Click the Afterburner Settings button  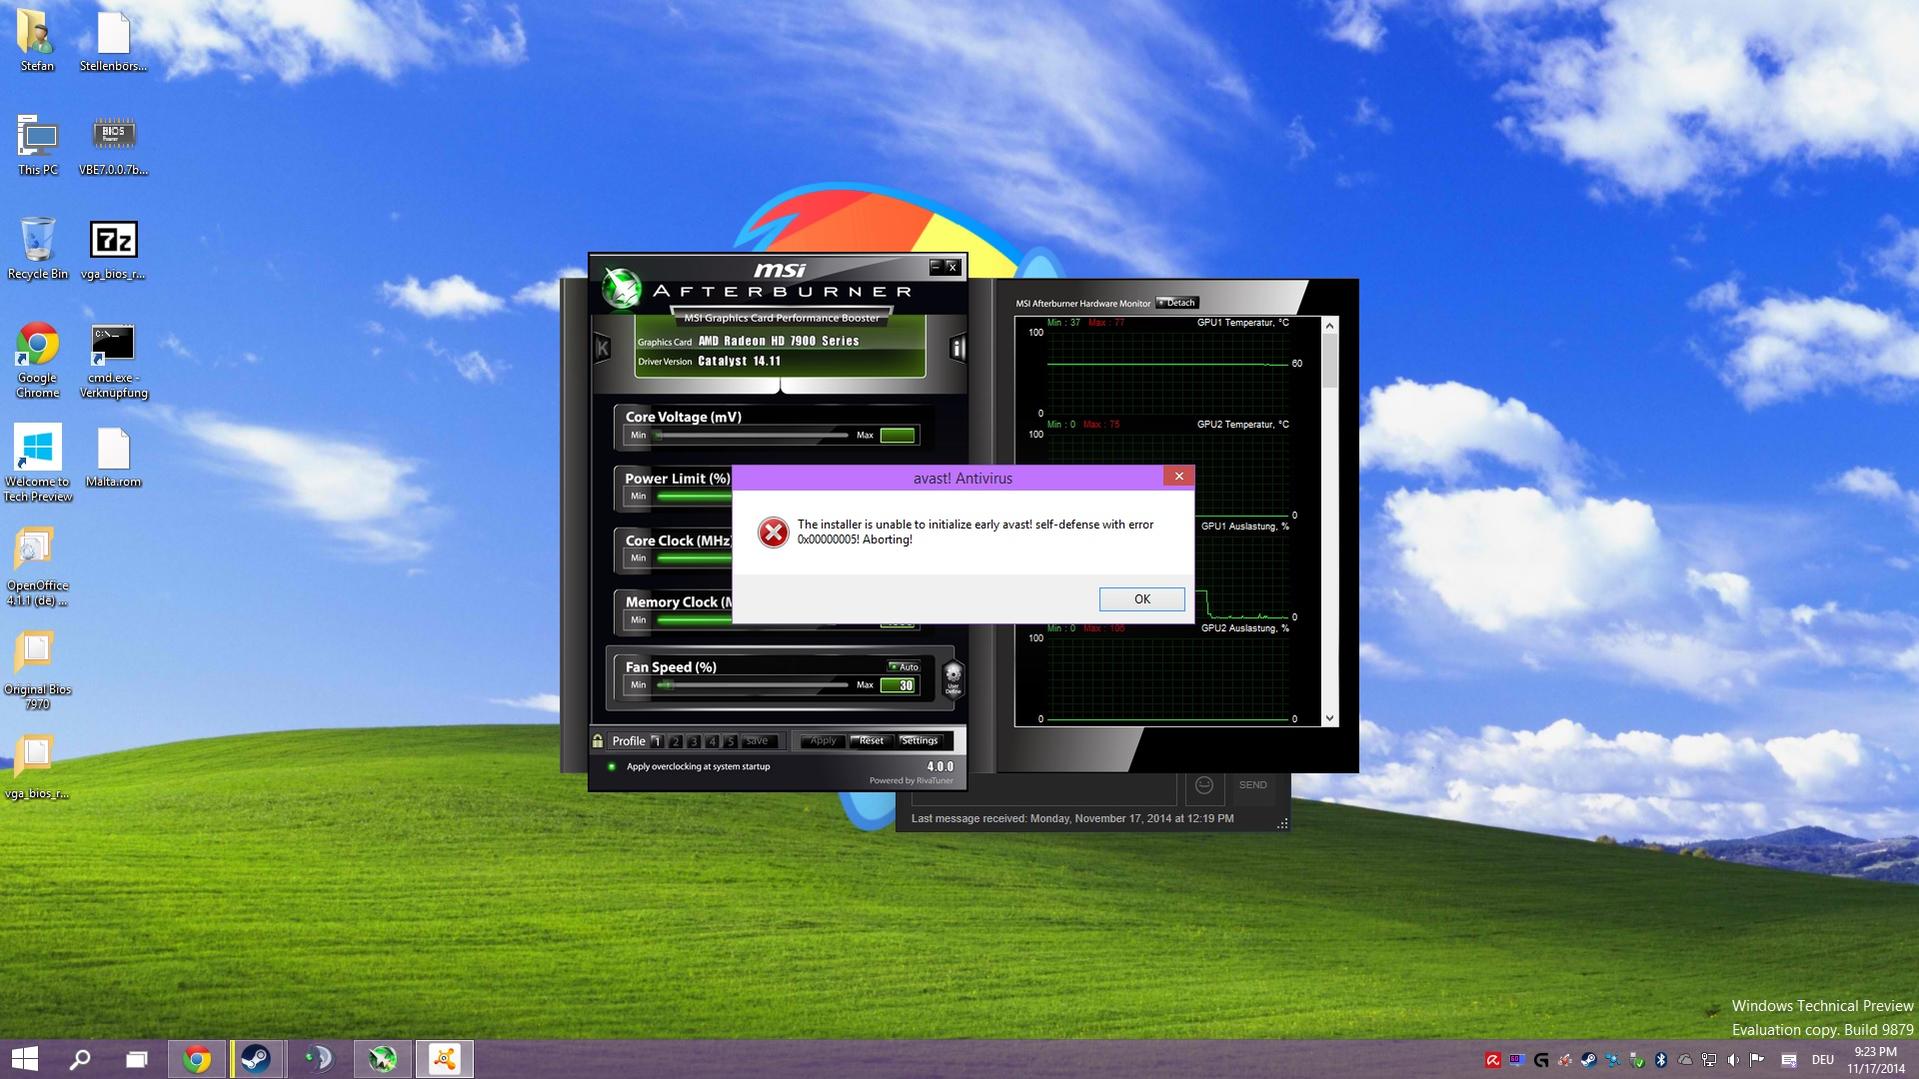(919, 741)
